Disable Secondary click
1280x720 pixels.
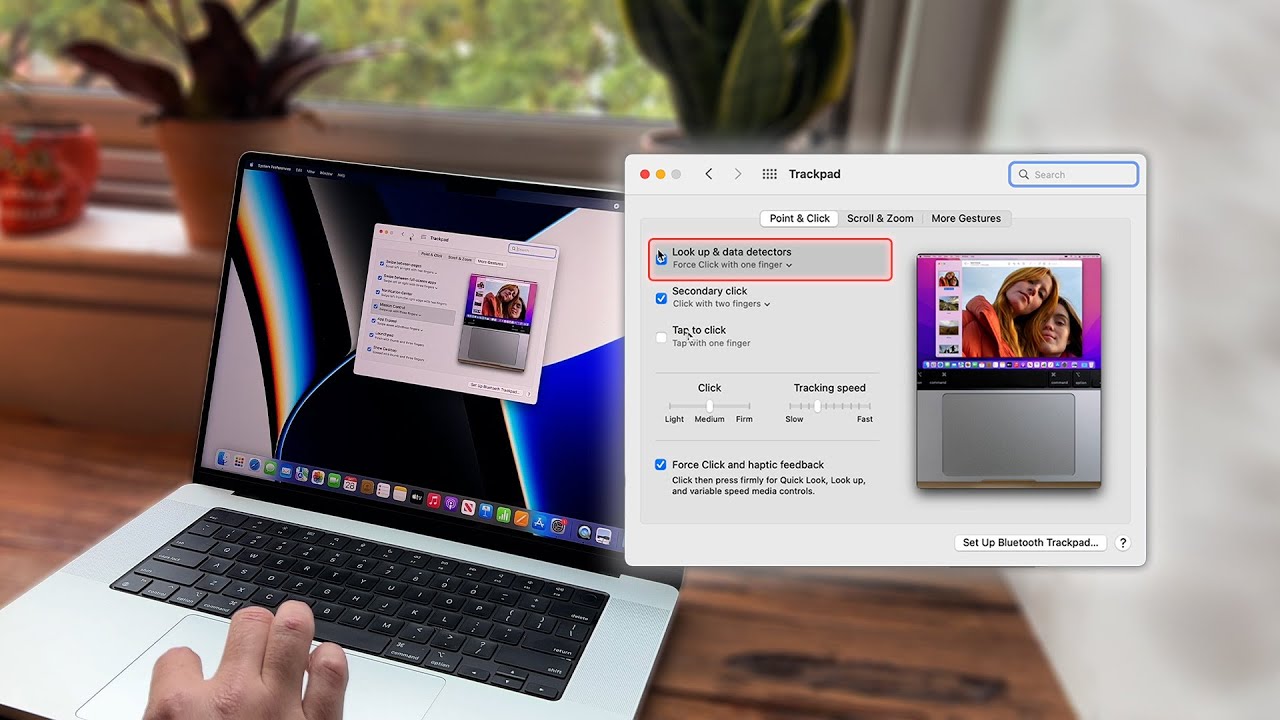pyautogui.click(x=661, y=298)
